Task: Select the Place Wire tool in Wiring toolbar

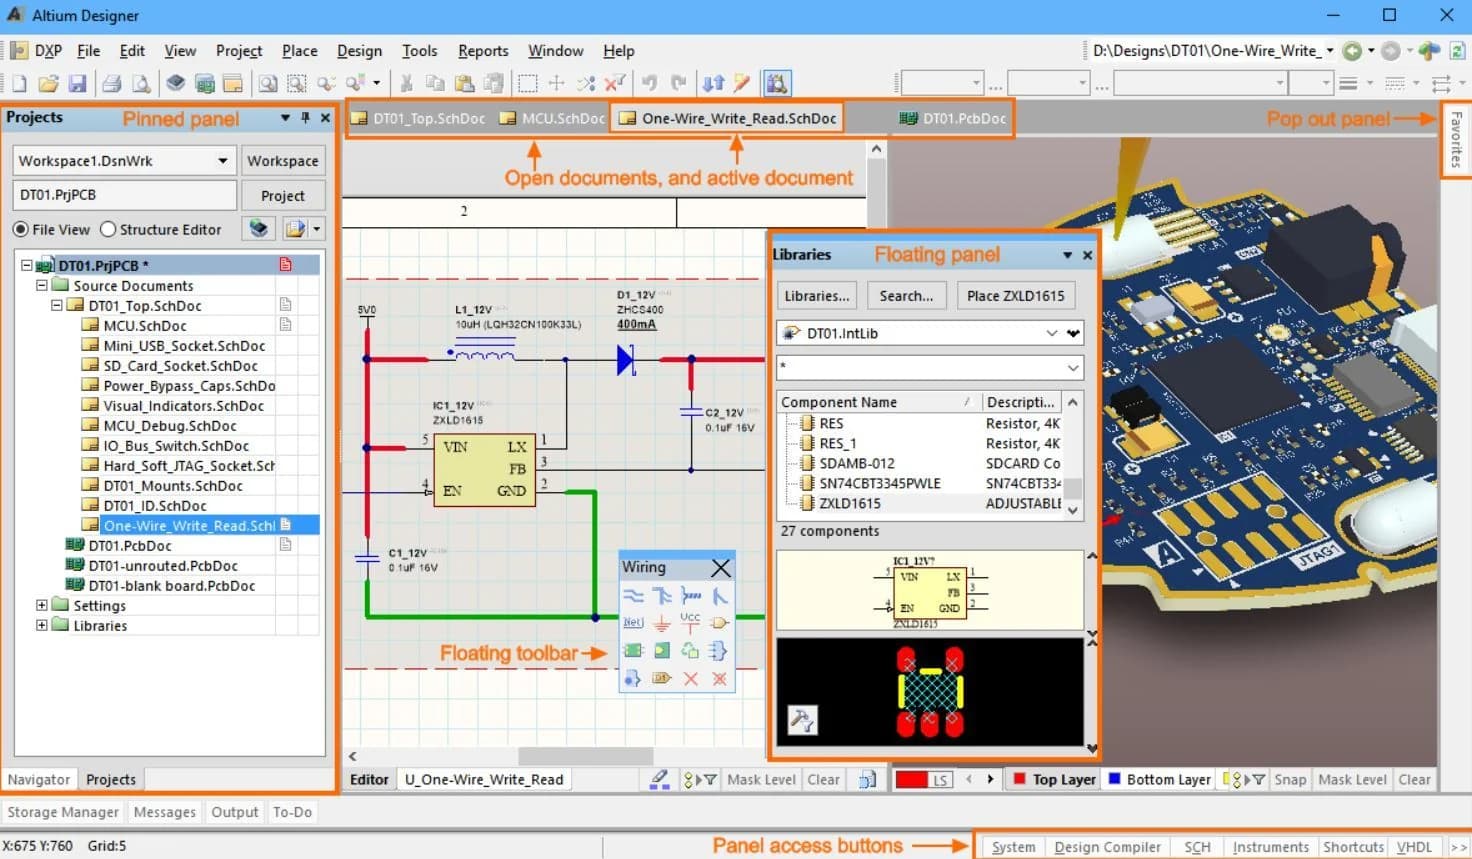Action: (636, 597)
